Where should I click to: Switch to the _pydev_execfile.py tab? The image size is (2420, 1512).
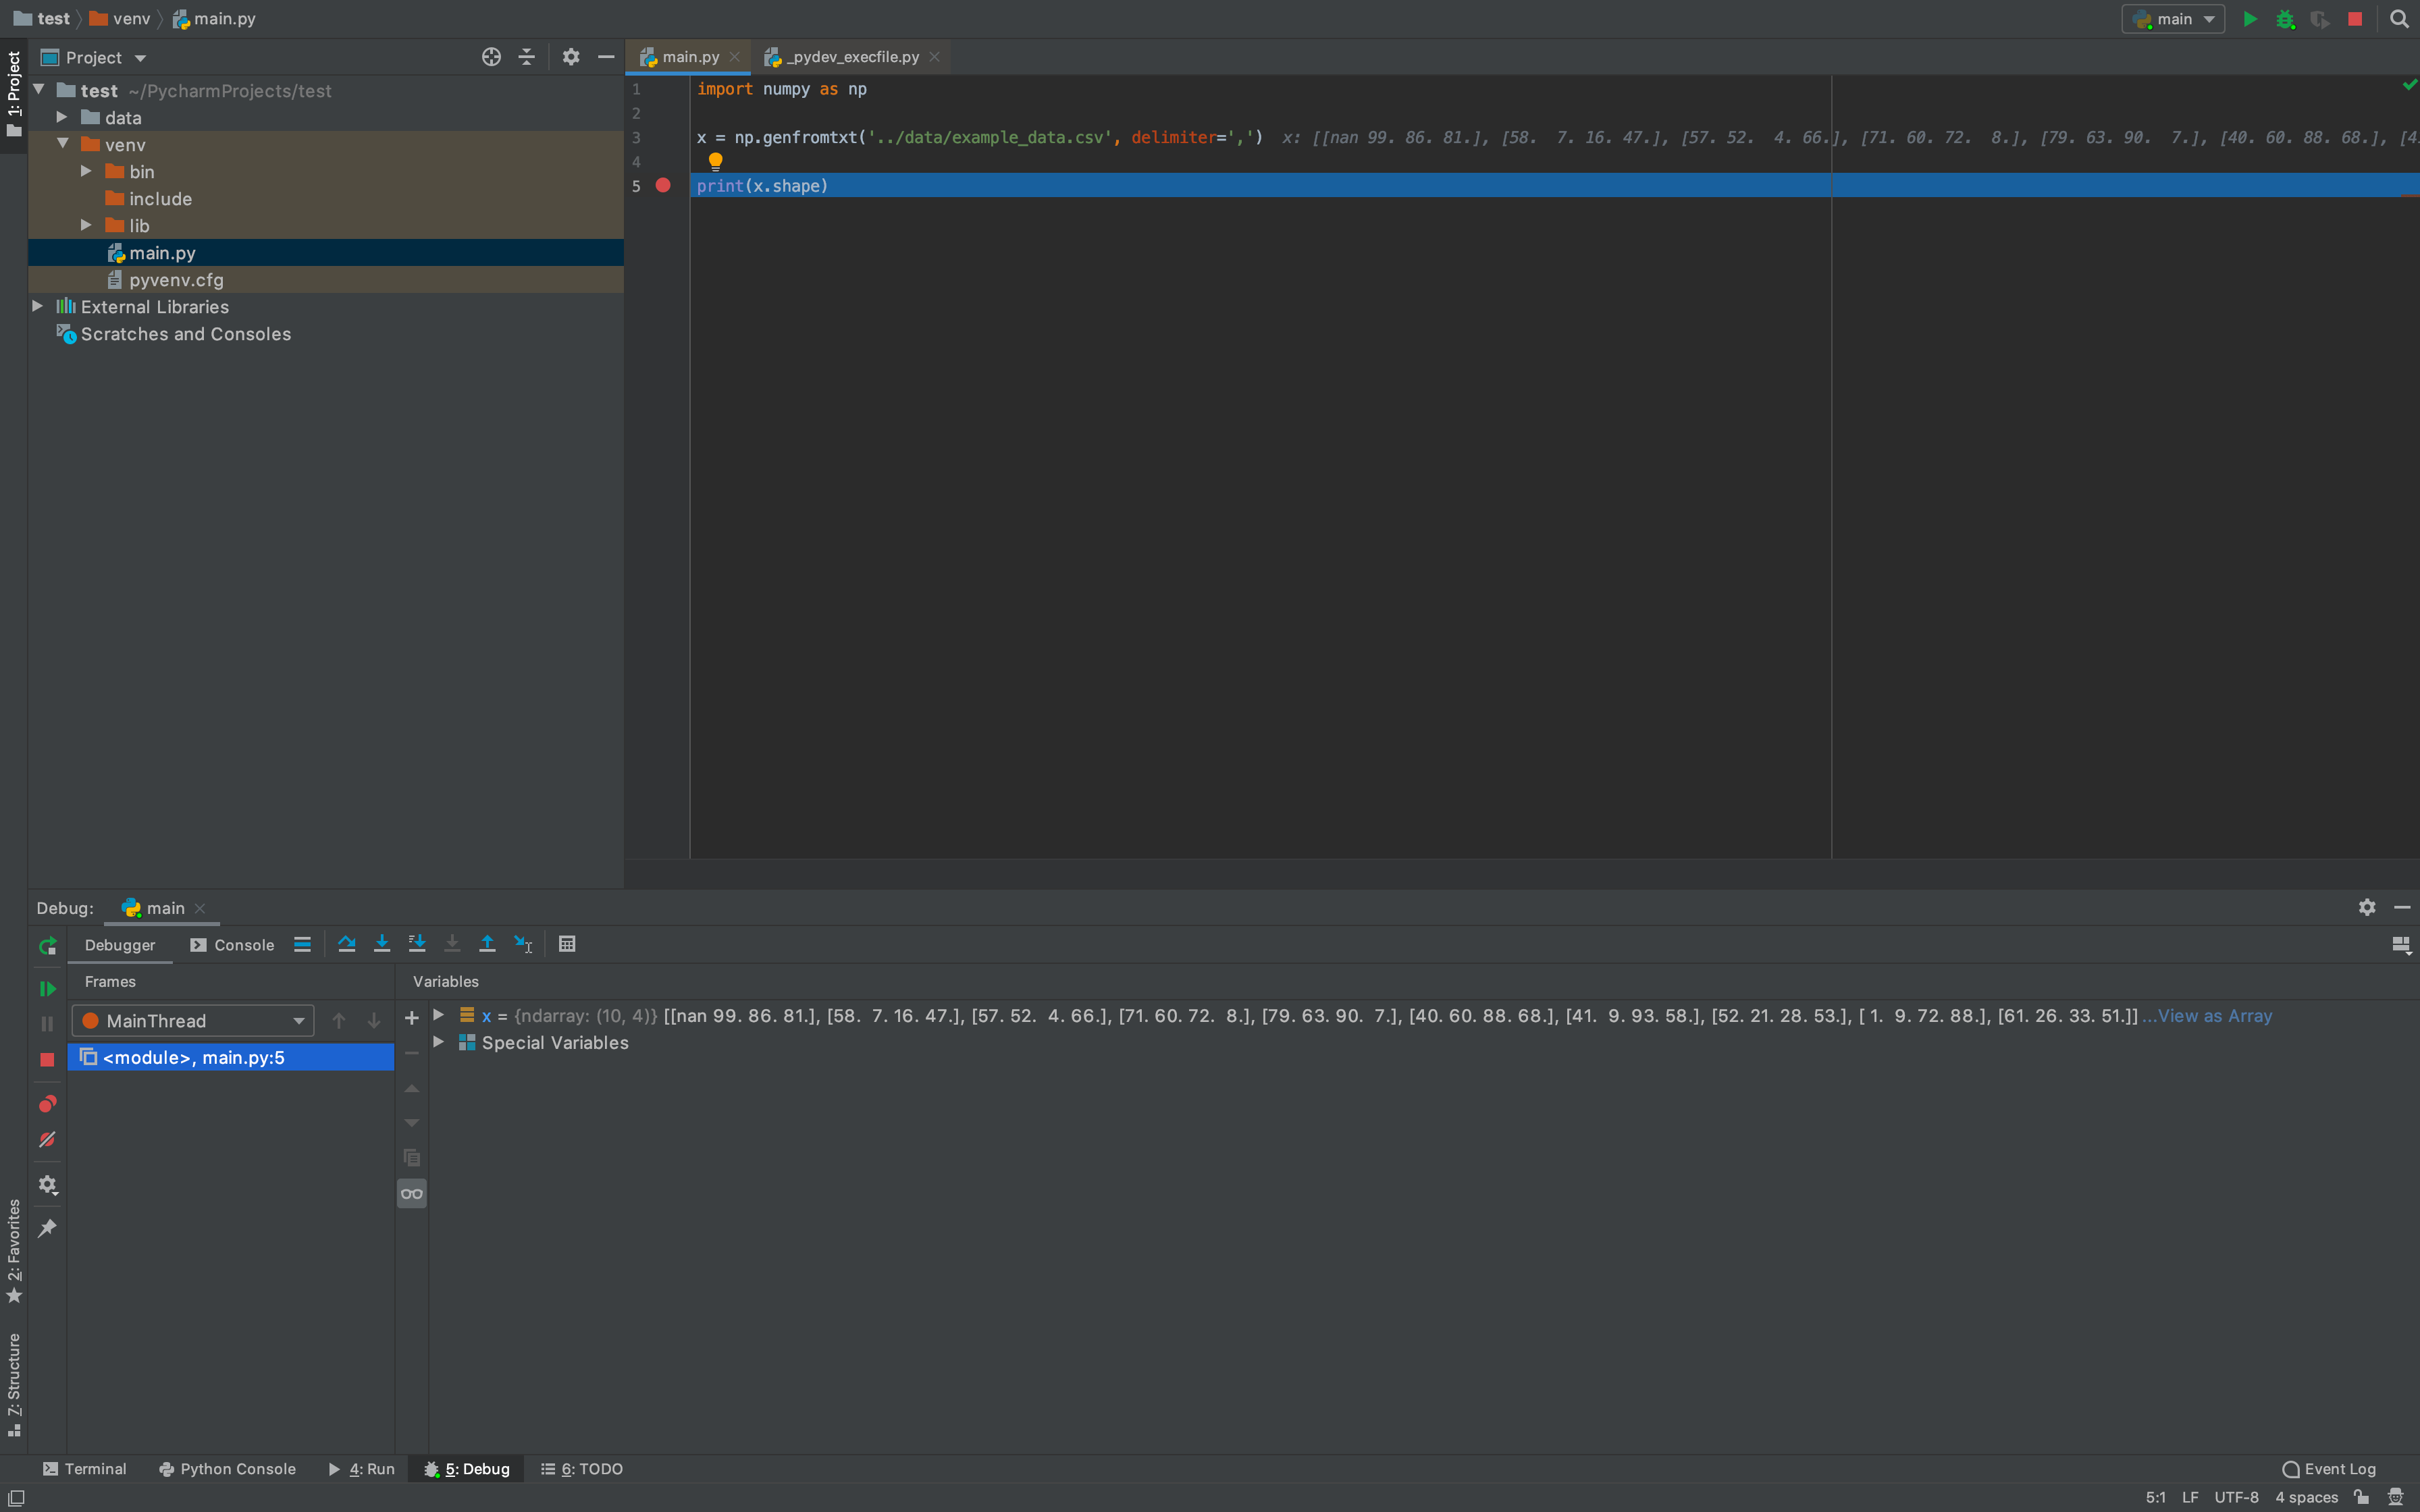(852, 57)
